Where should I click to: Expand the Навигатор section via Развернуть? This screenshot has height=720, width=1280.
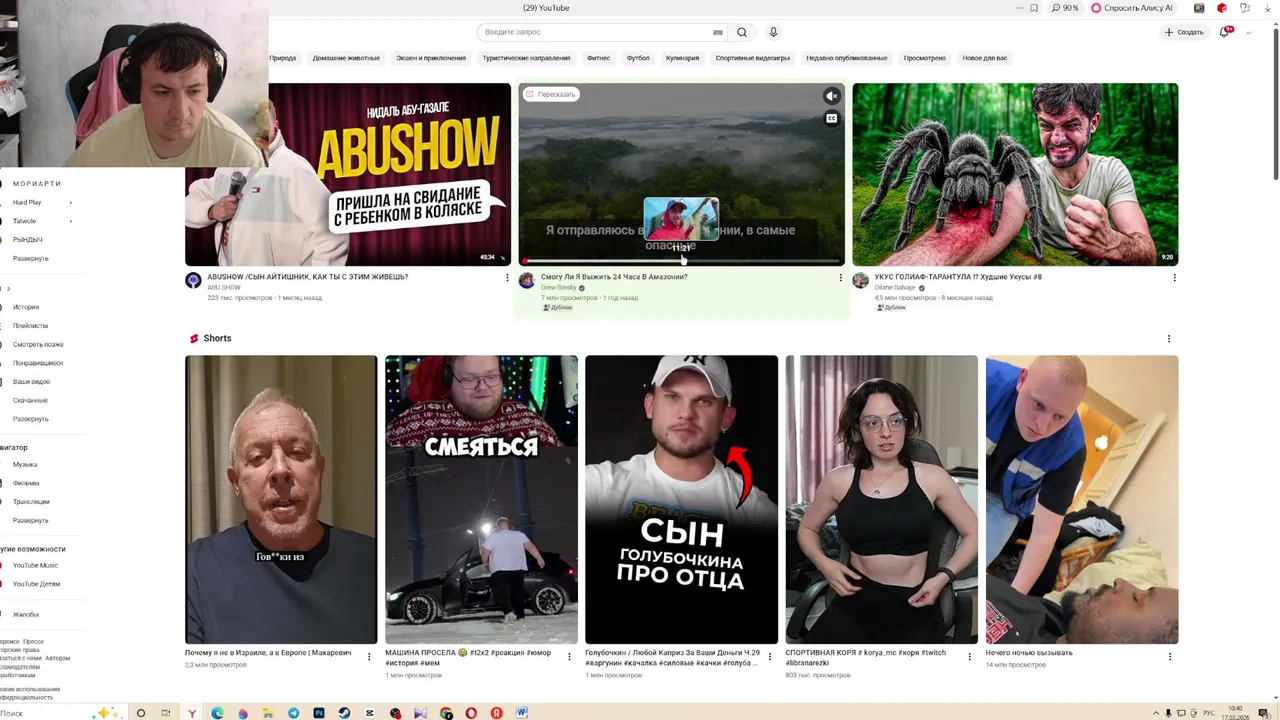pos(30,521)
